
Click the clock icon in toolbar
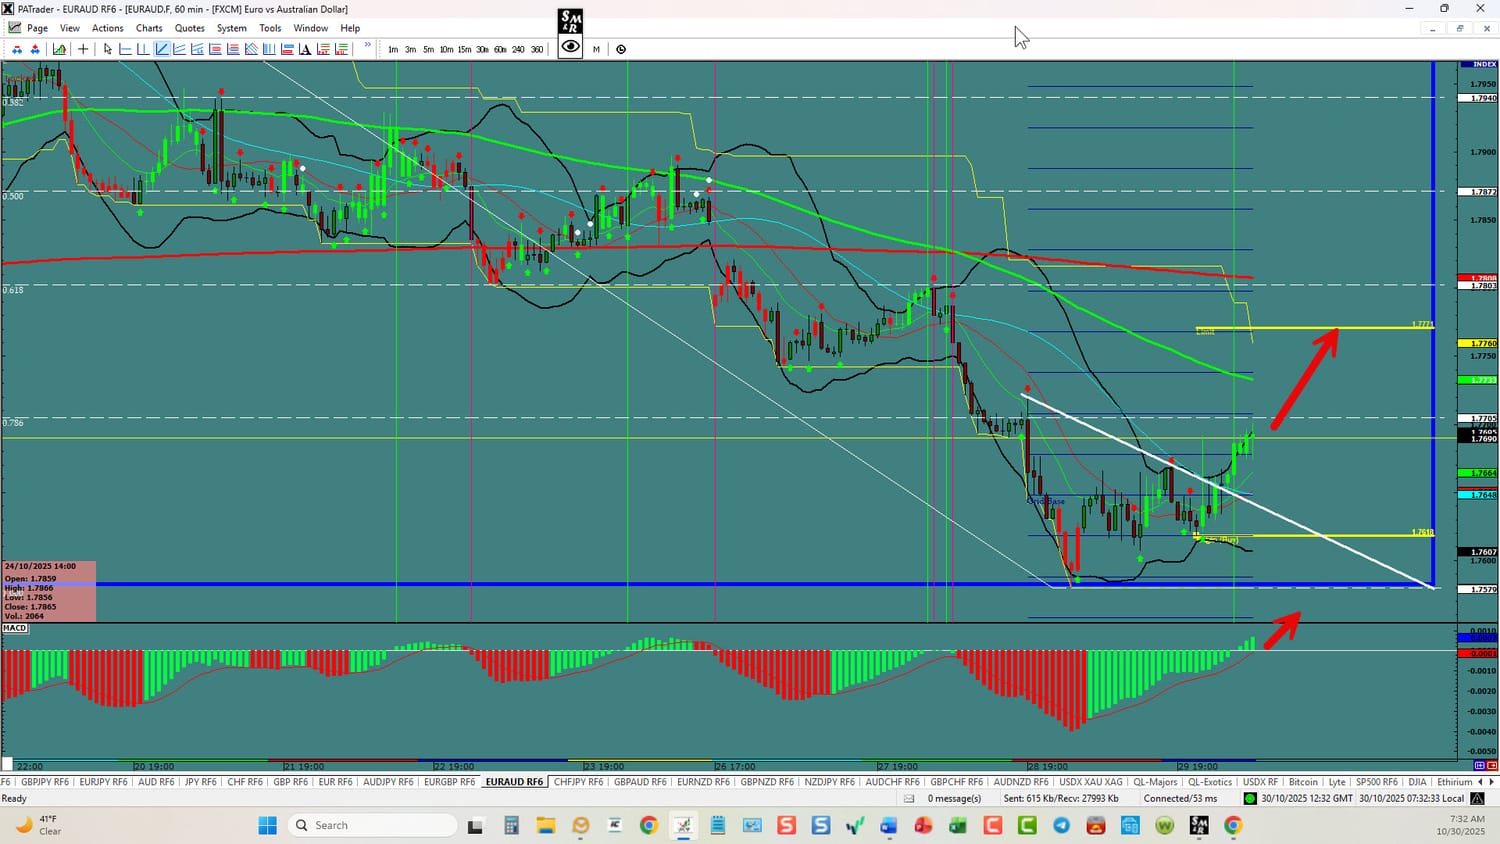[x=621, y=49]
